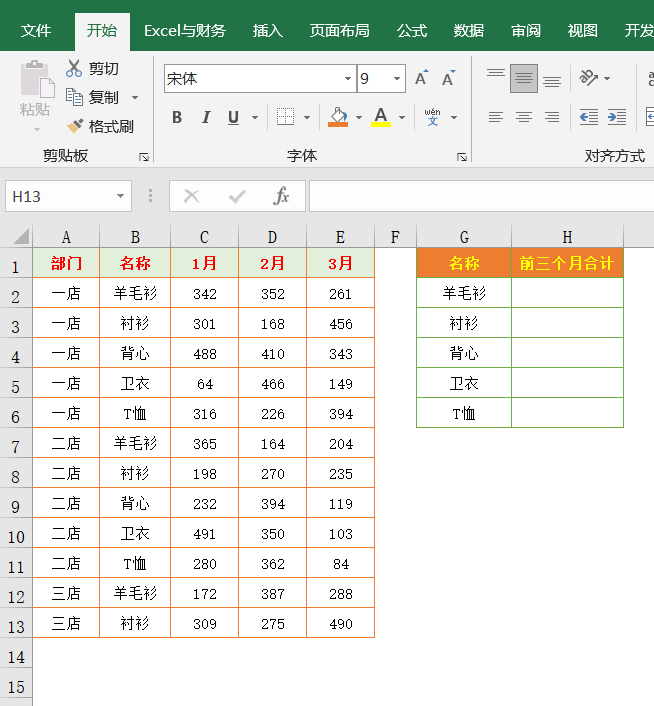Select cell H2 under 前三个月合计
Image resolution: width=654 pixels, height=706 pixels.
567,293
